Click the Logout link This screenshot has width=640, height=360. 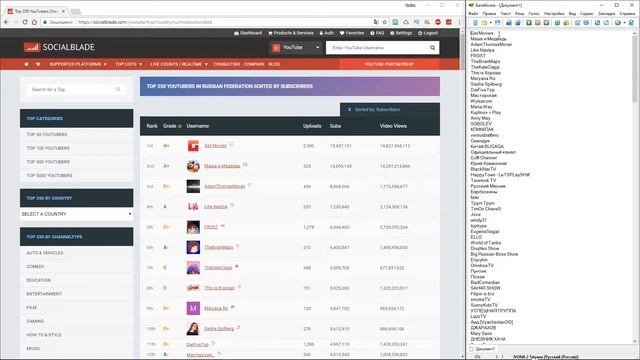click(427, 33)
